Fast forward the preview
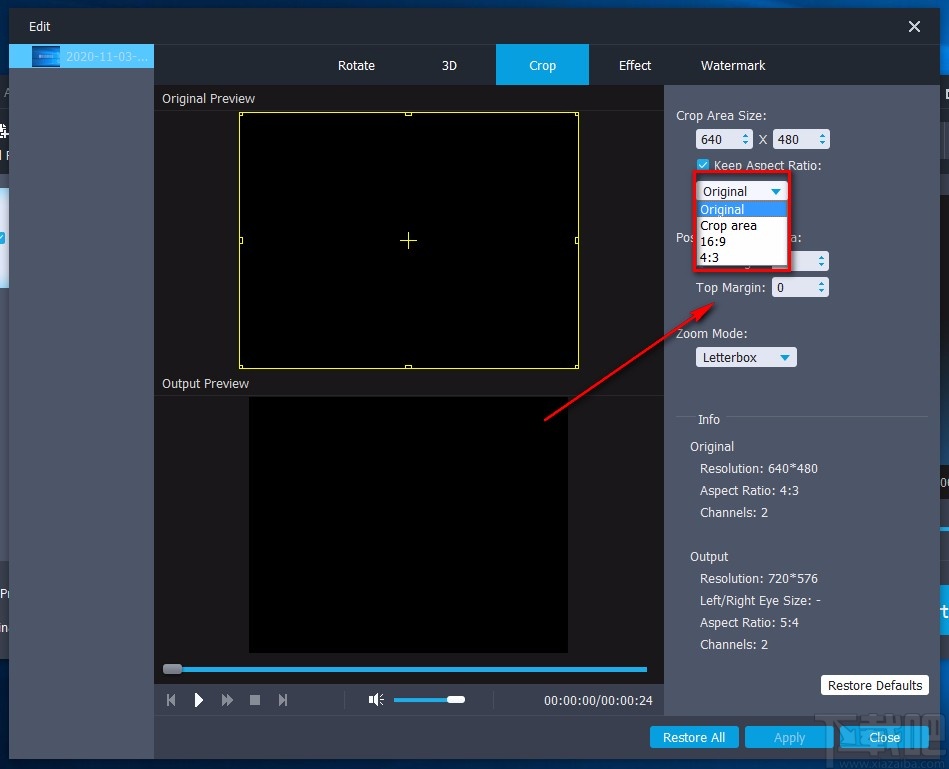The width and height of the screenshot is (949, 769). (x=227, y=700)
